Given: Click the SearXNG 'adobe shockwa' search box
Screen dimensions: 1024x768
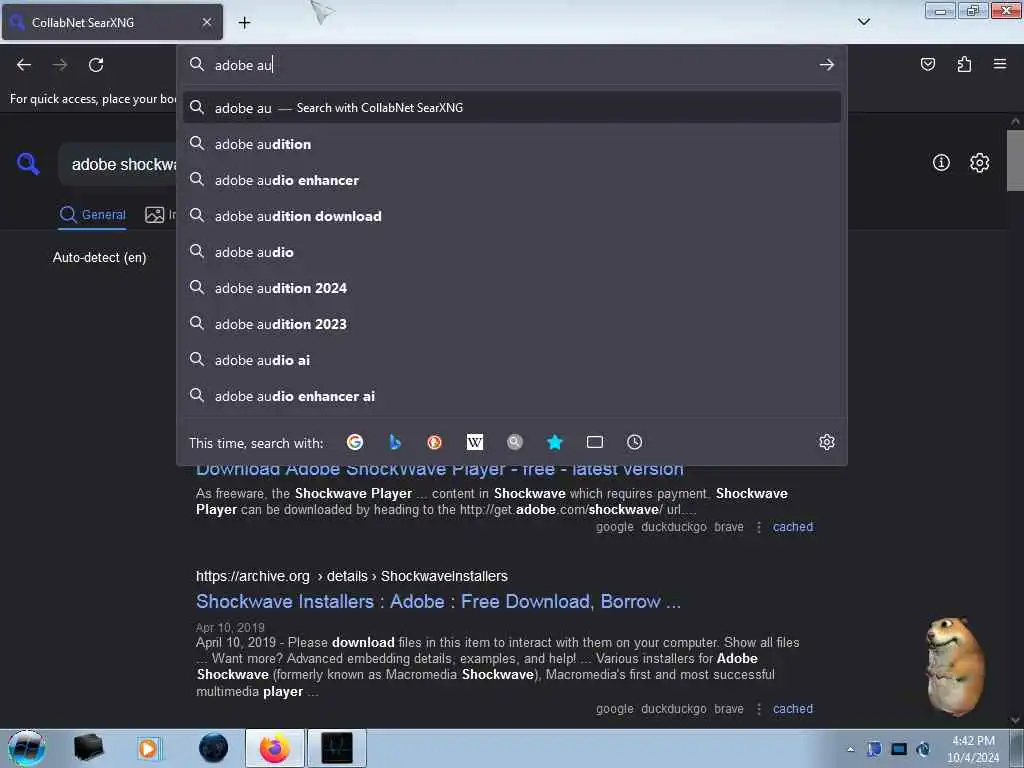Looking at the screenshot, I should click(118, 164).
